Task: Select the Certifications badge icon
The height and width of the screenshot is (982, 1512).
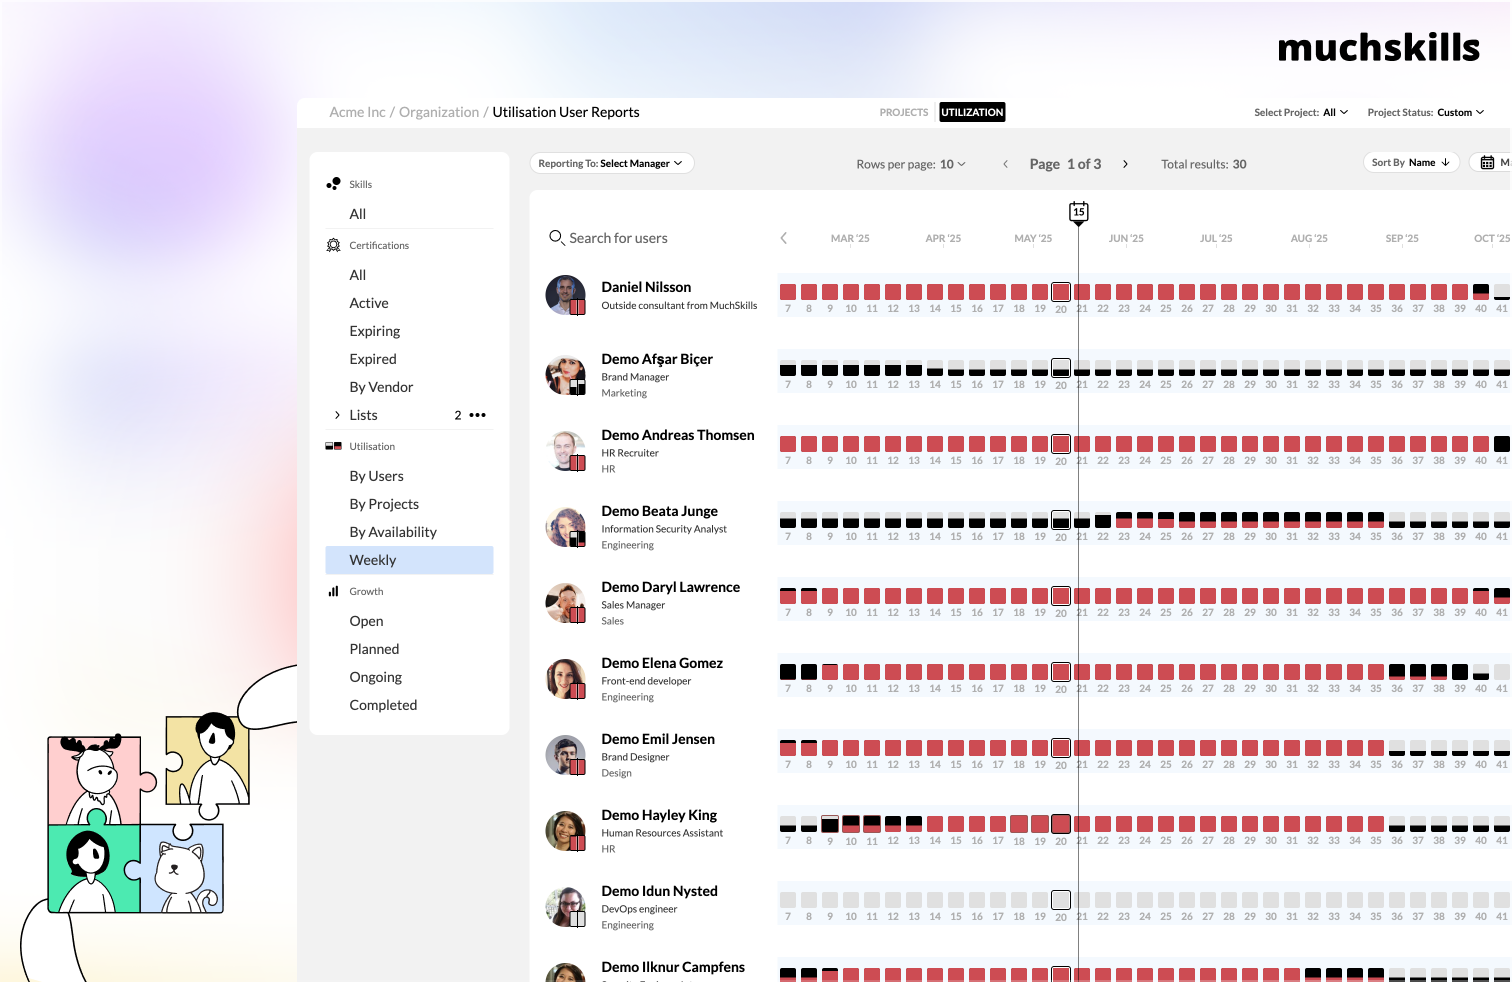Action: tap(333, 244)
